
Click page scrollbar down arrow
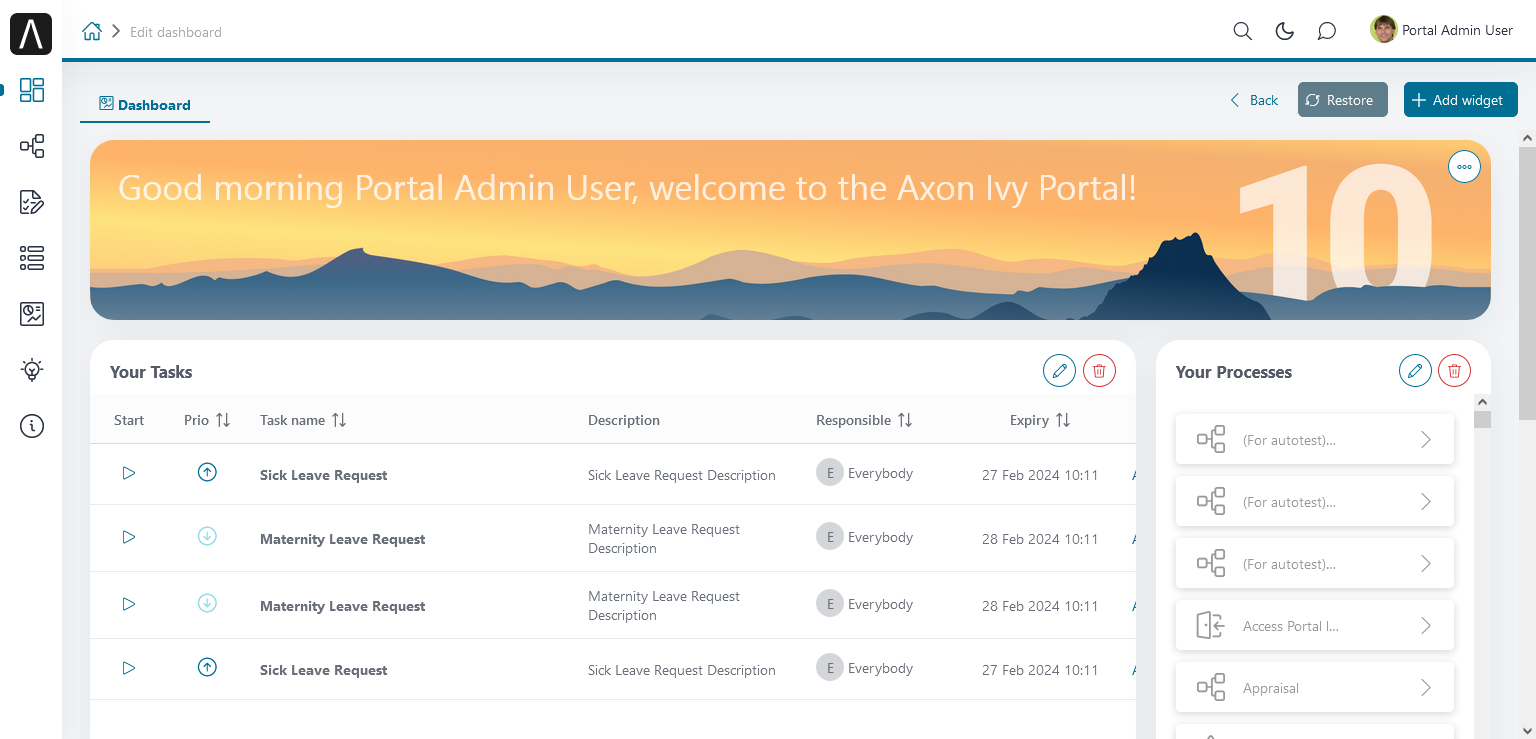pos(1527,730)
